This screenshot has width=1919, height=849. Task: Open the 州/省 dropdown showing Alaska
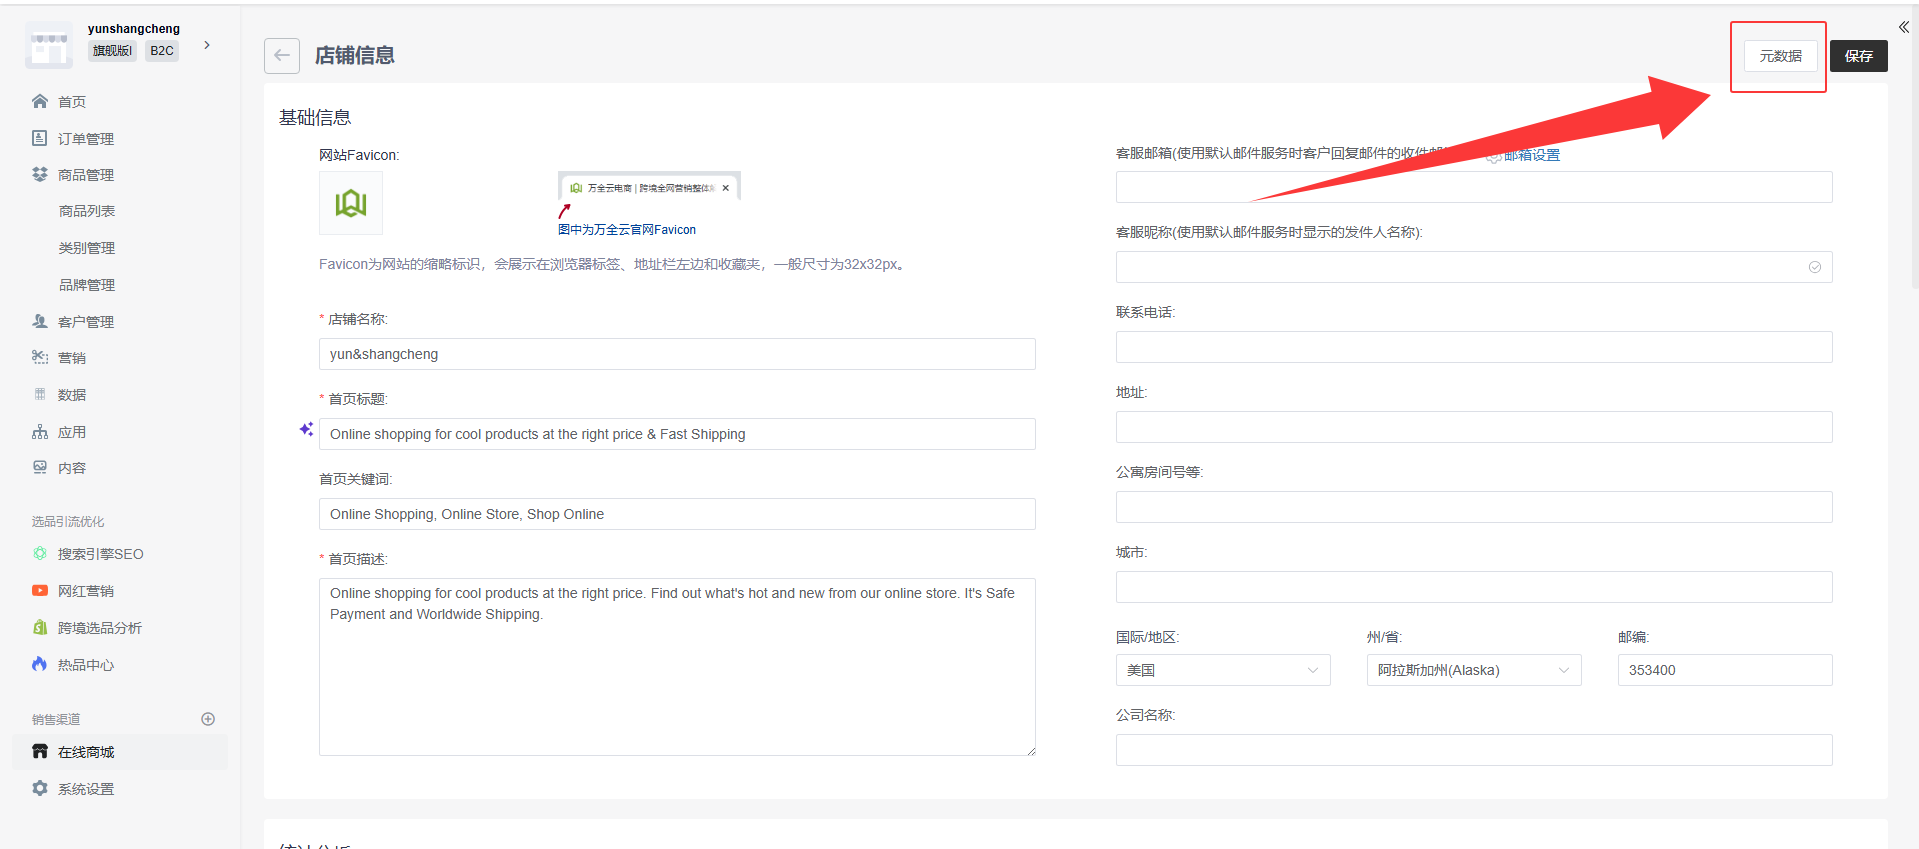[x=1473, y=670]
